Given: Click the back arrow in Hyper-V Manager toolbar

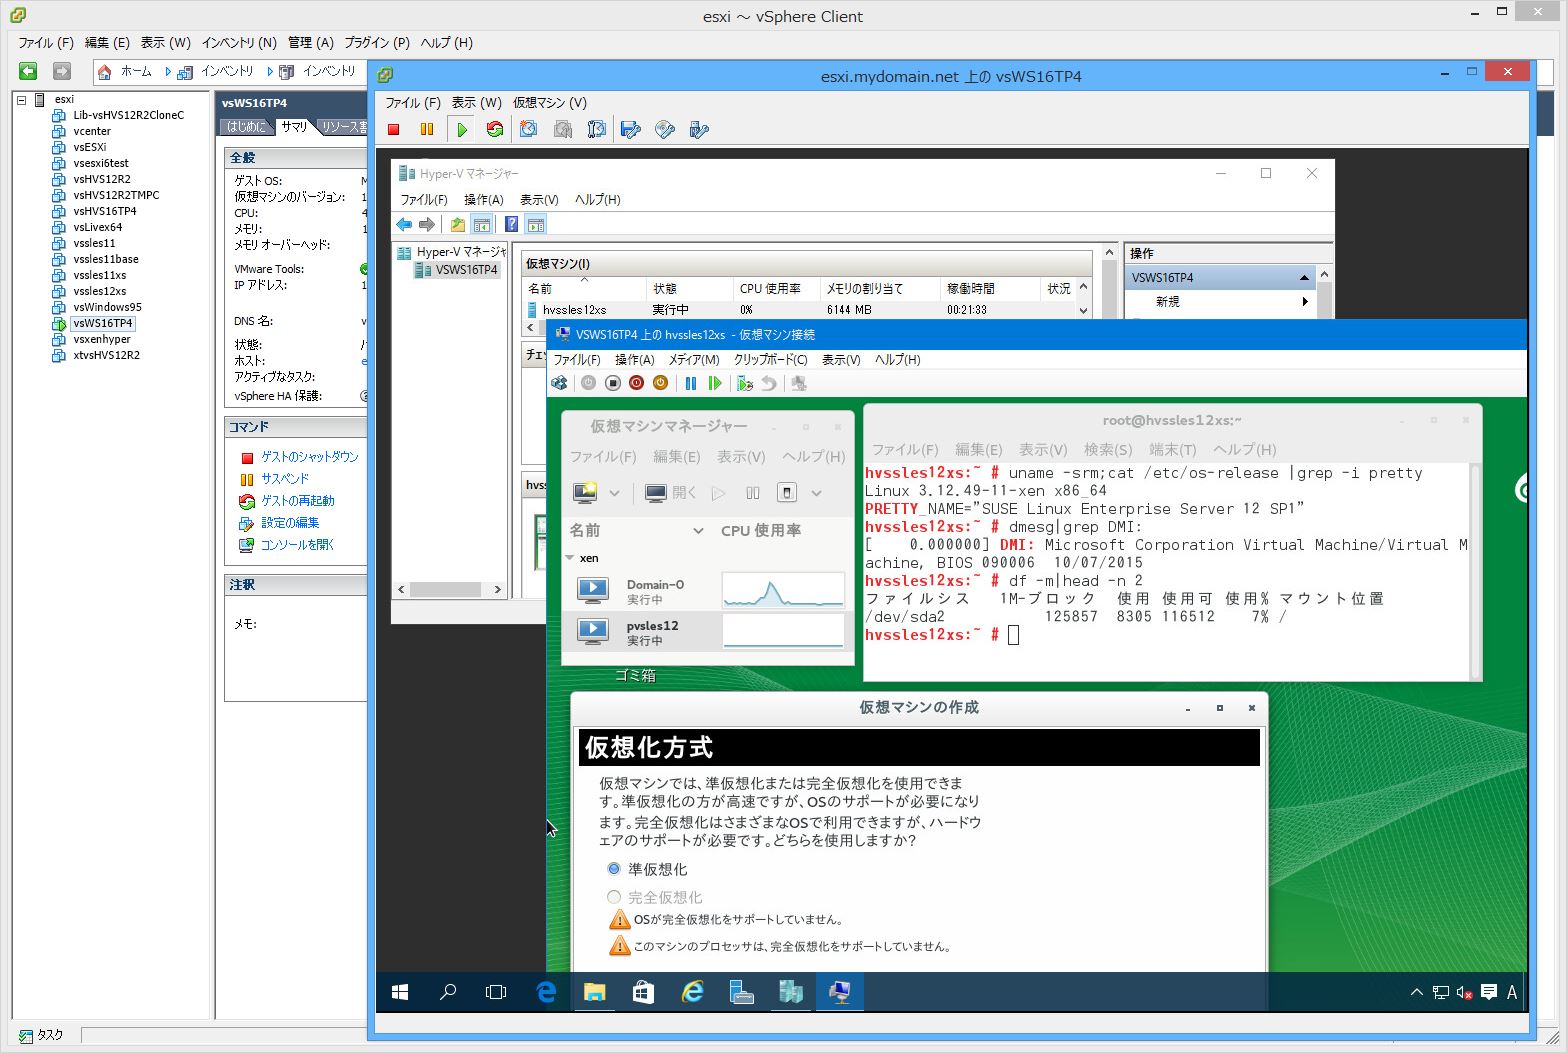Looking at the screenshot, I should pyautogui.click(x=404, y=224).
